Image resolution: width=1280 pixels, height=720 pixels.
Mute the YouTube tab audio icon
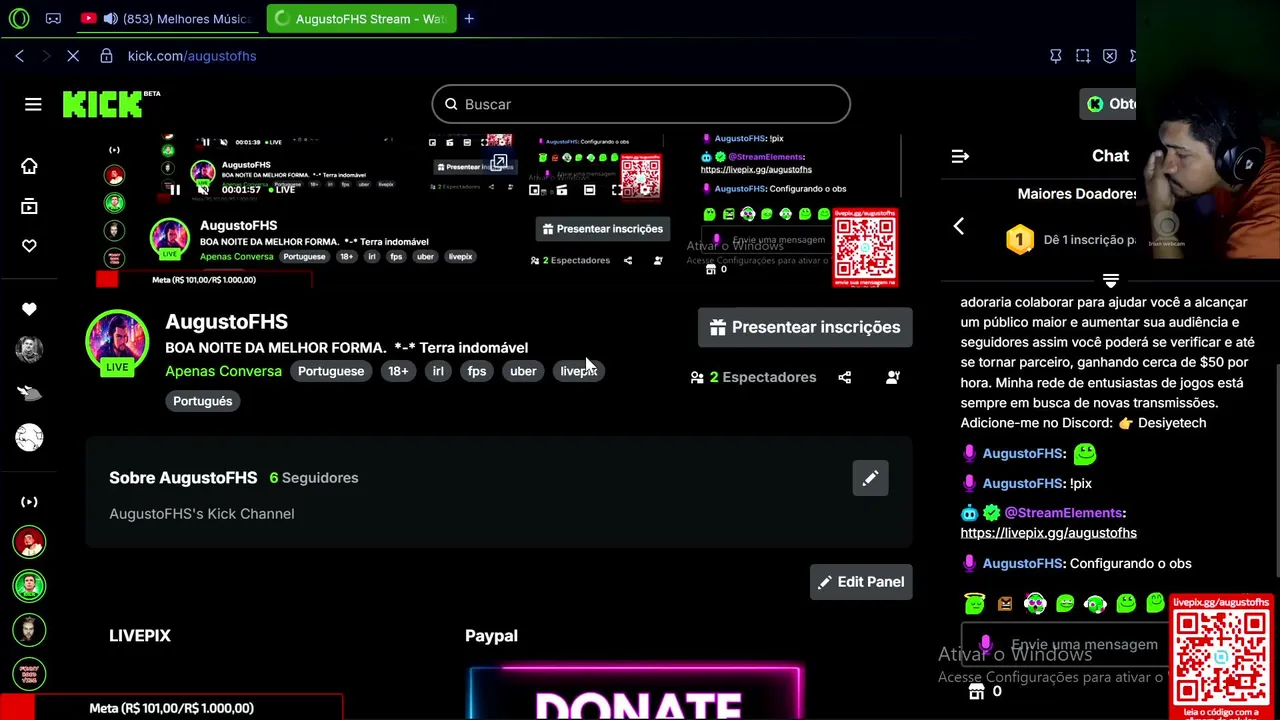(109, 18)
